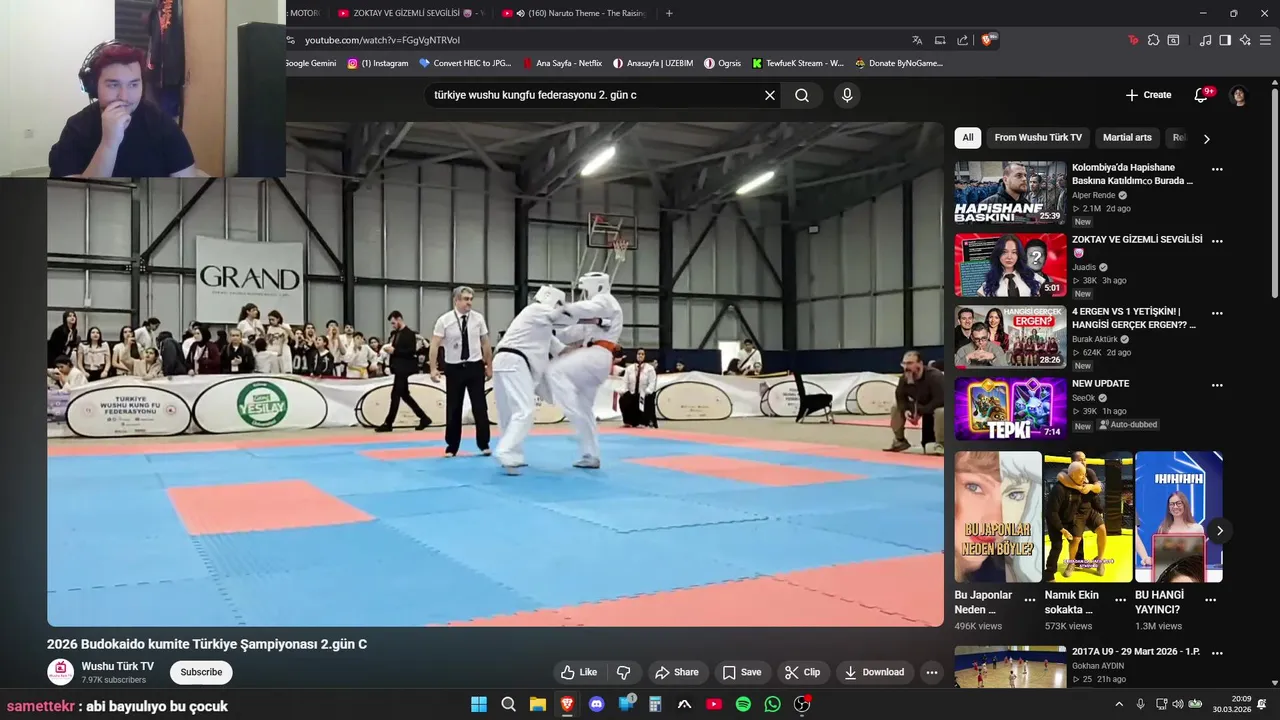Switch to ZOKTAY VE GİZEMLİ SEVGİLİSİ tab
Viewport: 1280px width, 720px height.
click(410, 13)
